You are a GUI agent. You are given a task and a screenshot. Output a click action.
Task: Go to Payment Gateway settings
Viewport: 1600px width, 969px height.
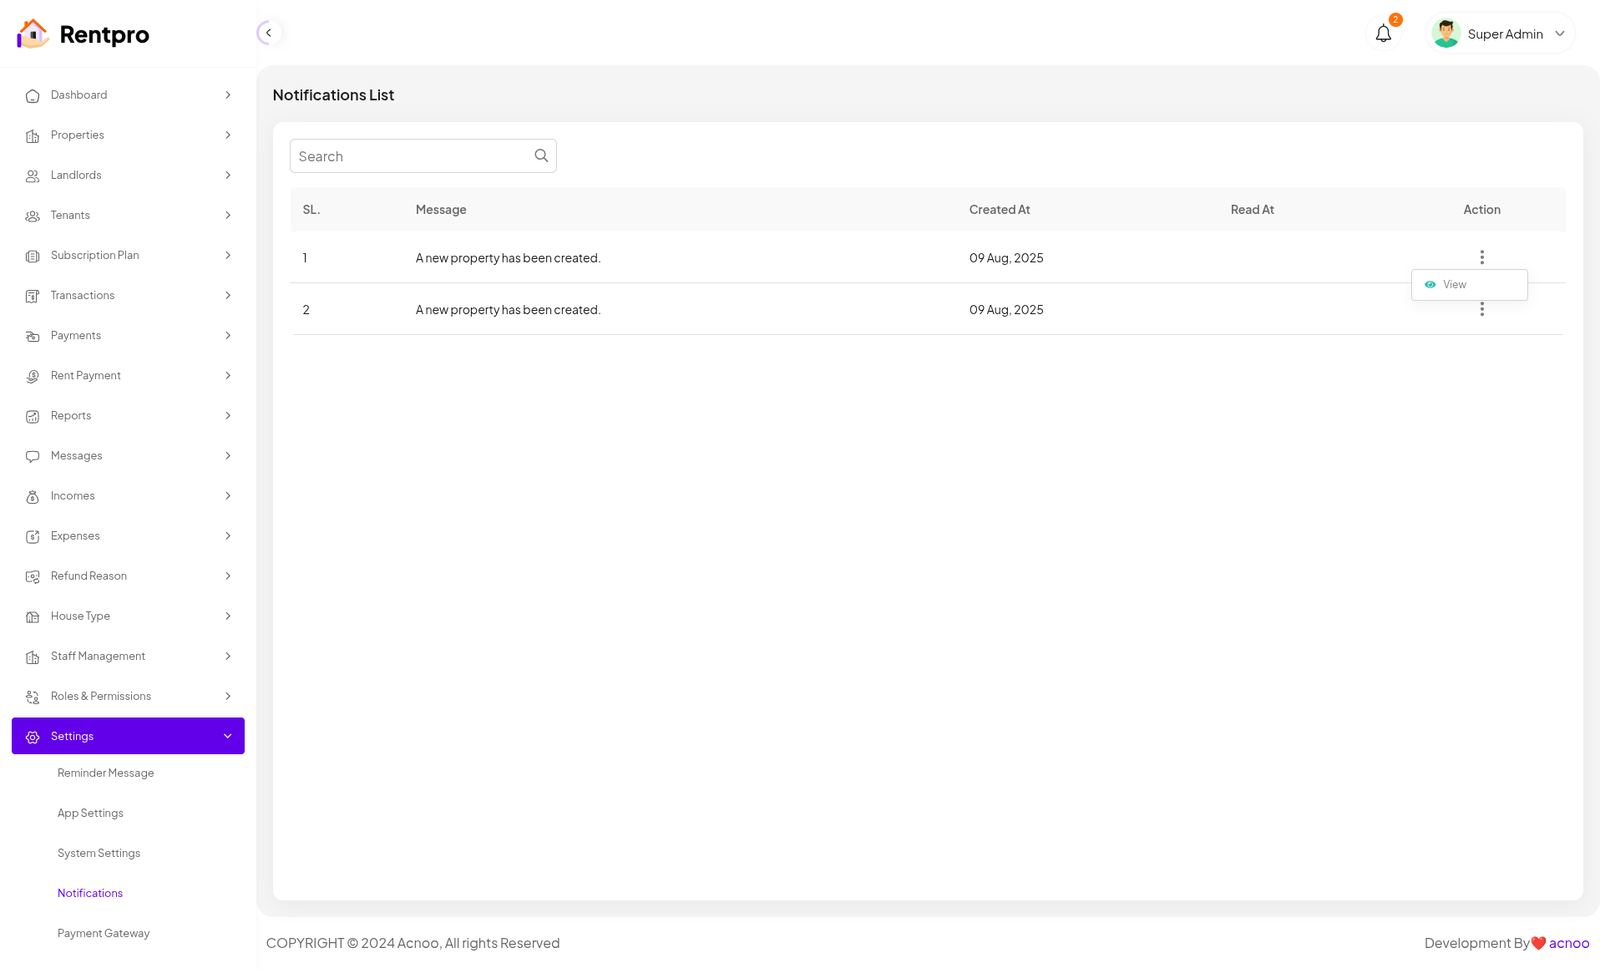[x=103, y=933]
